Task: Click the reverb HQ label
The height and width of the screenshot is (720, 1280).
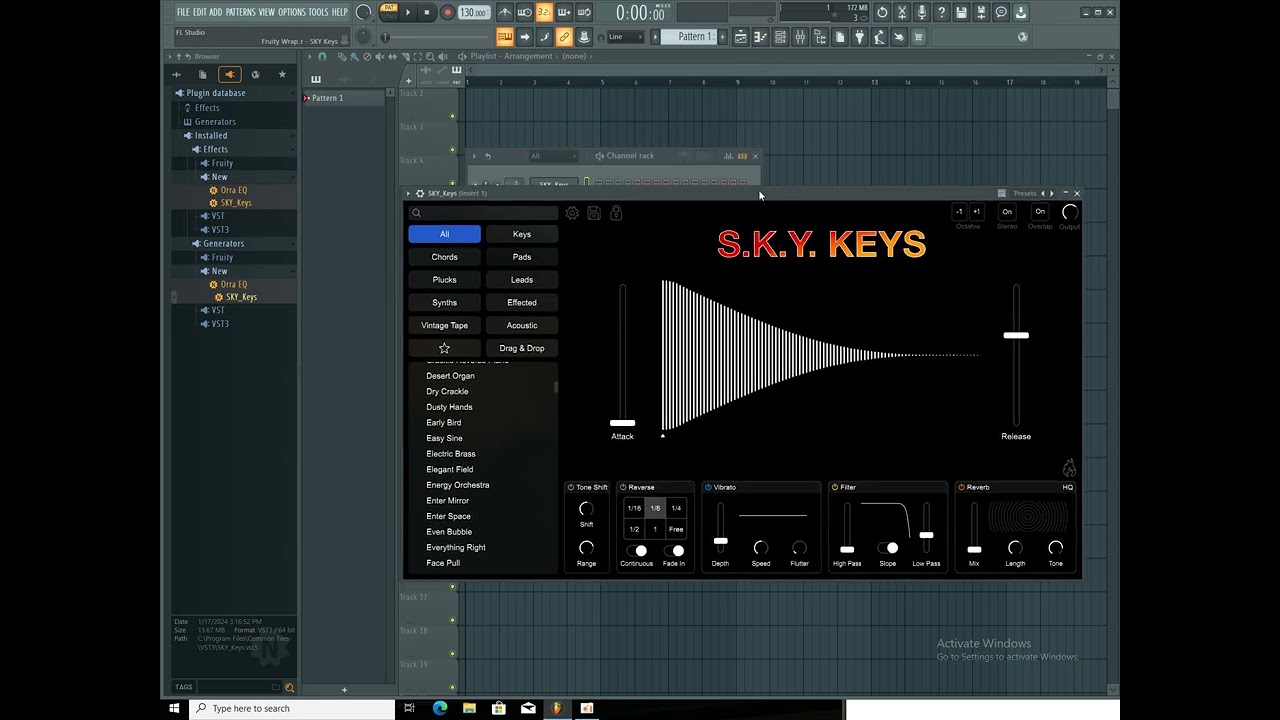Action: tap(1068, 487)
